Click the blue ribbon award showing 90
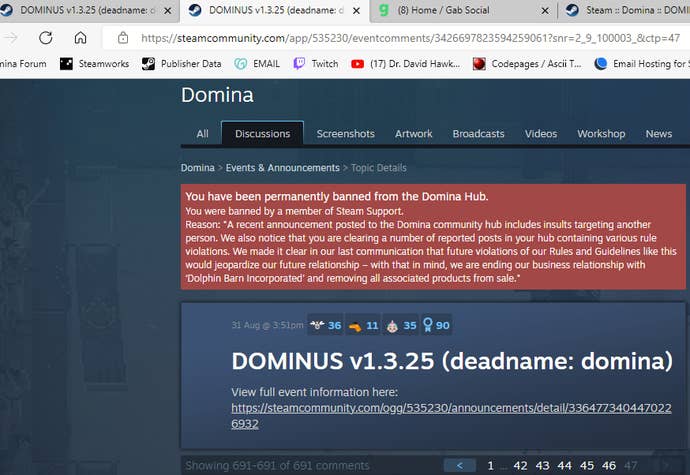Viewport: 690px width, 475px height. coord(435,325)
